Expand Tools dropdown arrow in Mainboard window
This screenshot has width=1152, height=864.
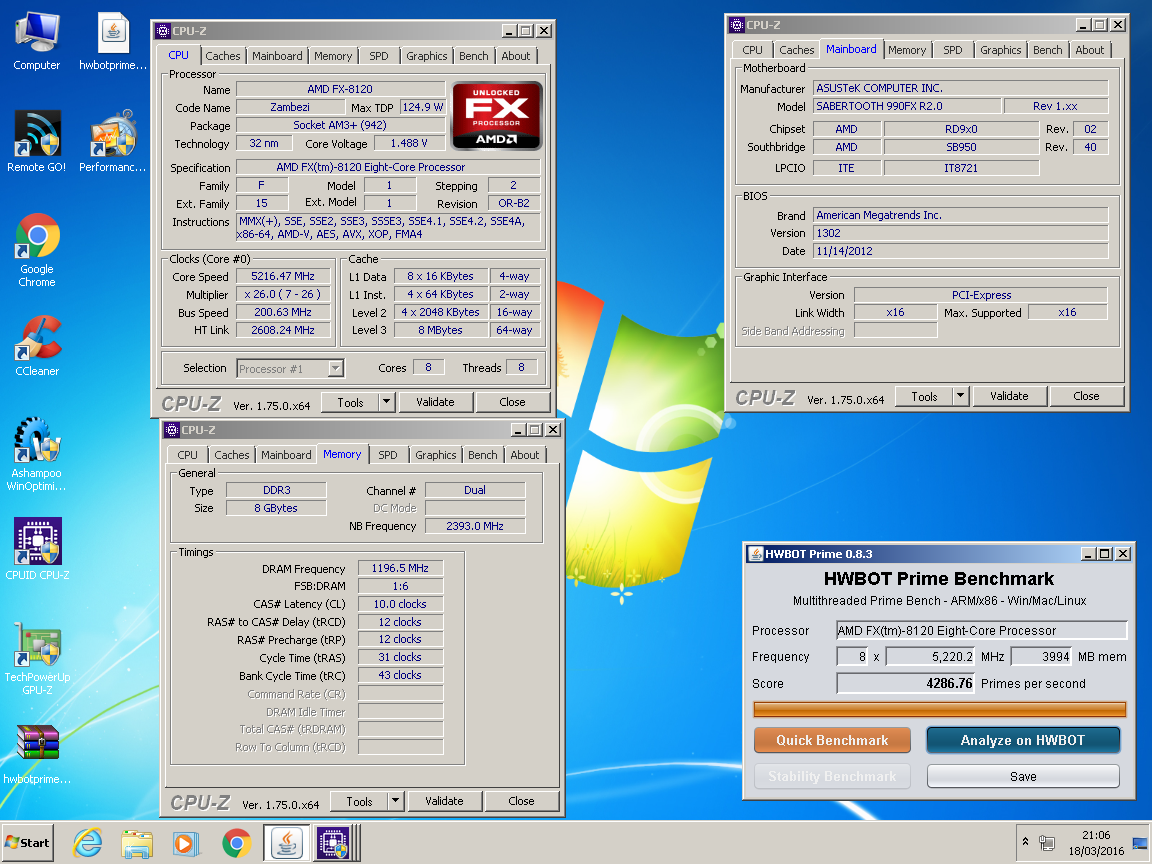click(x=961, y=397)
